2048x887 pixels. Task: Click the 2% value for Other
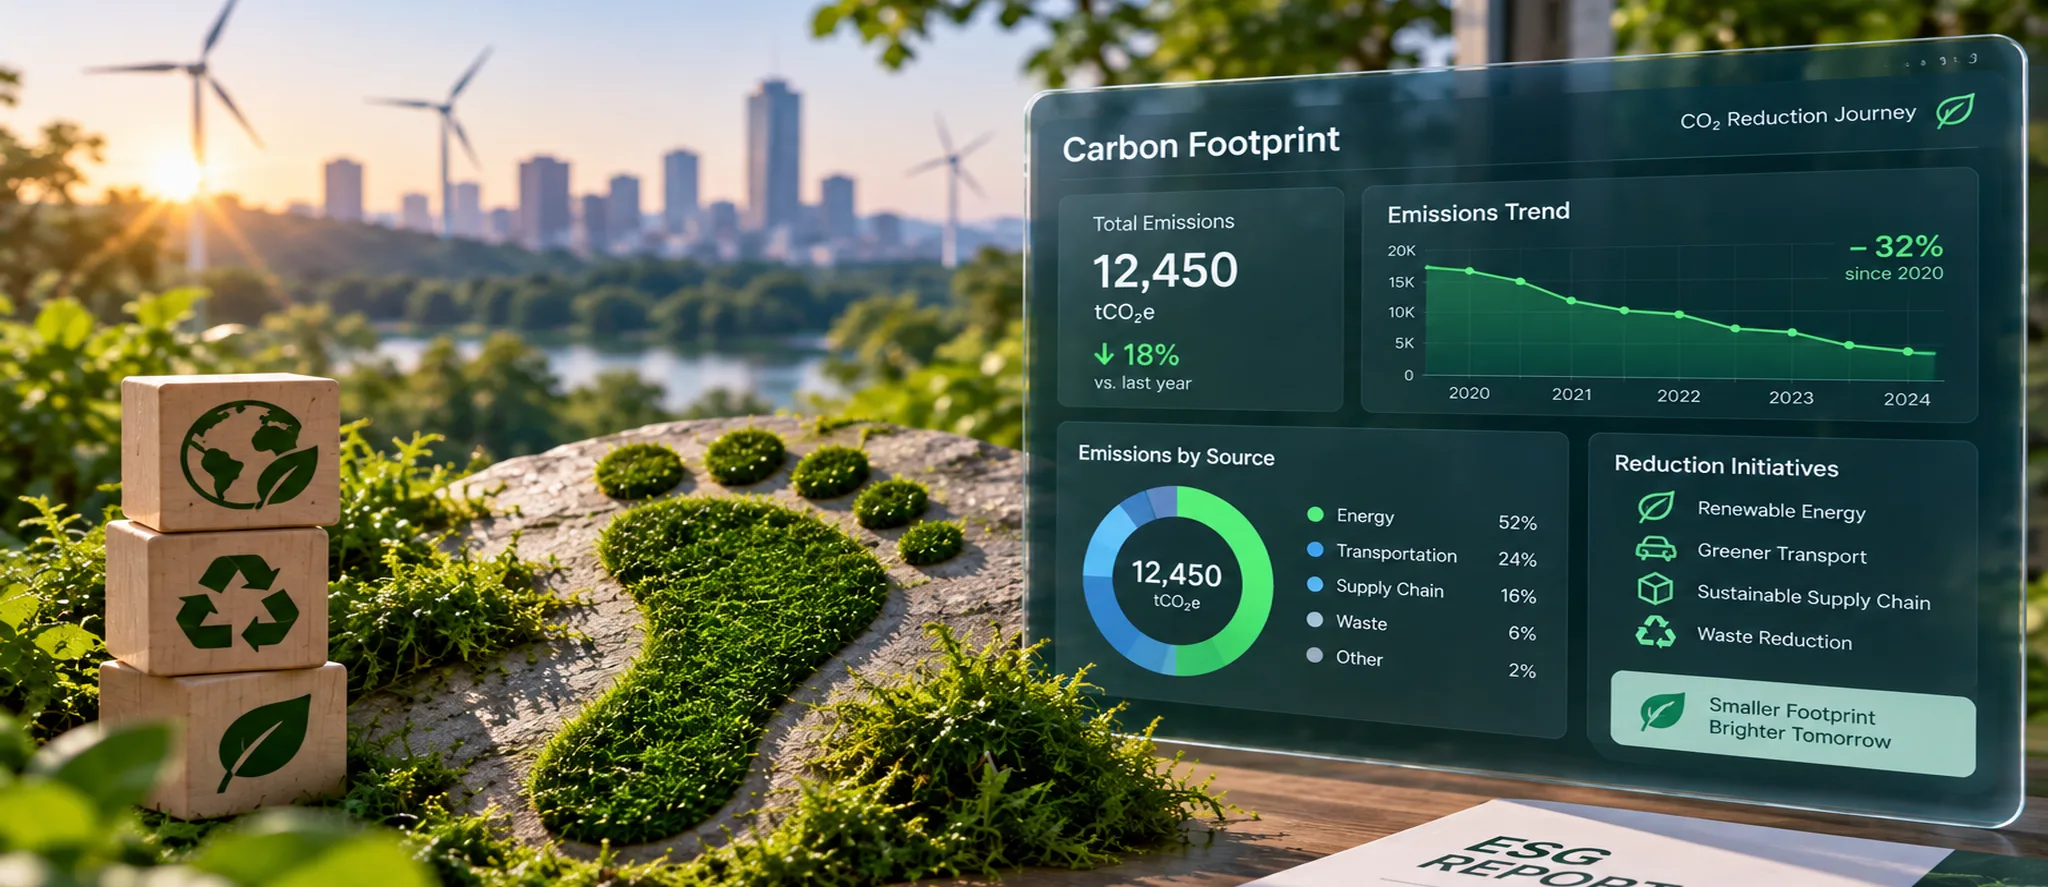[1522, 670]
